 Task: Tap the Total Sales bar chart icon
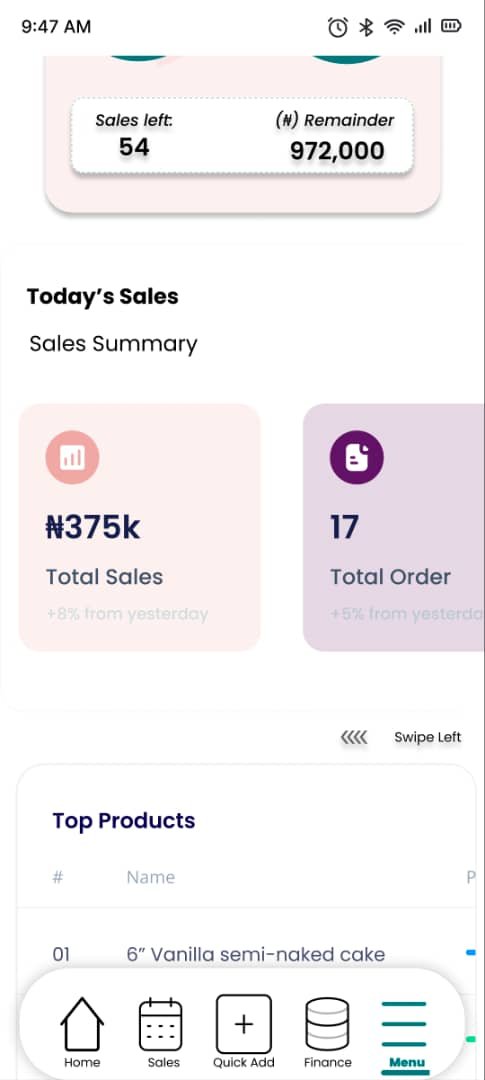click(72, 457)
